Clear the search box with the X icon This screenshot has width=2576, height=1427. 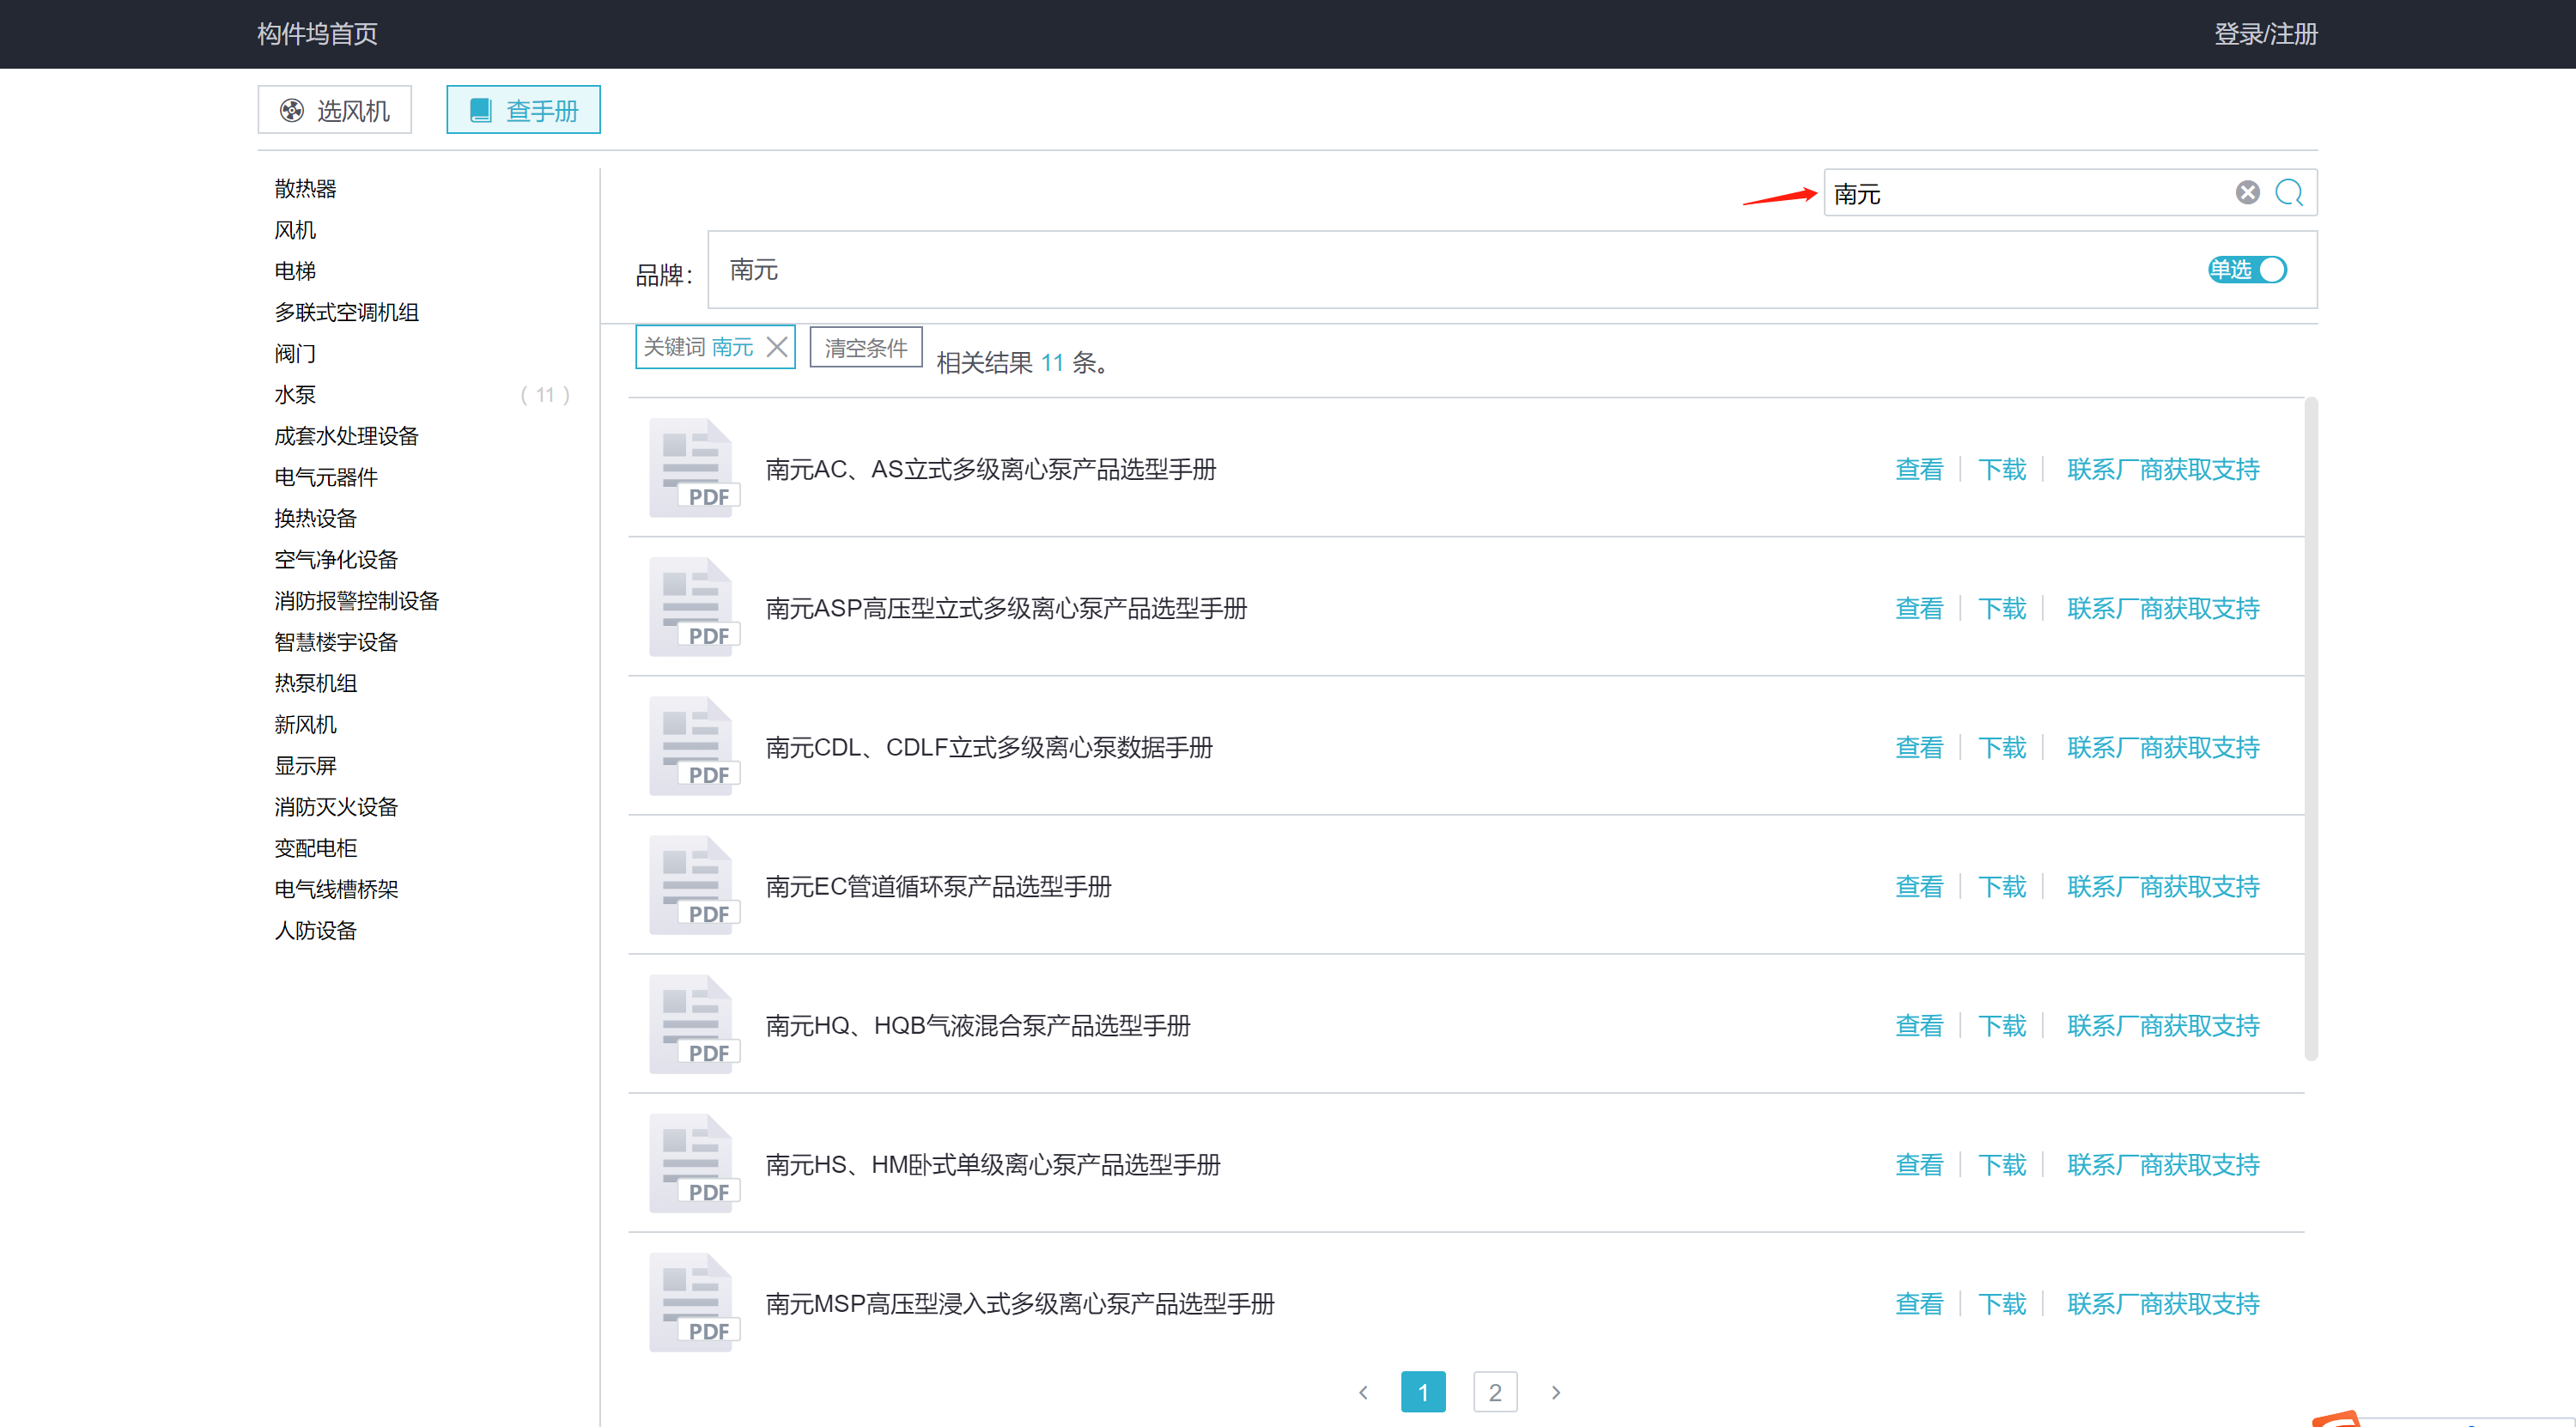[2247, 192]
